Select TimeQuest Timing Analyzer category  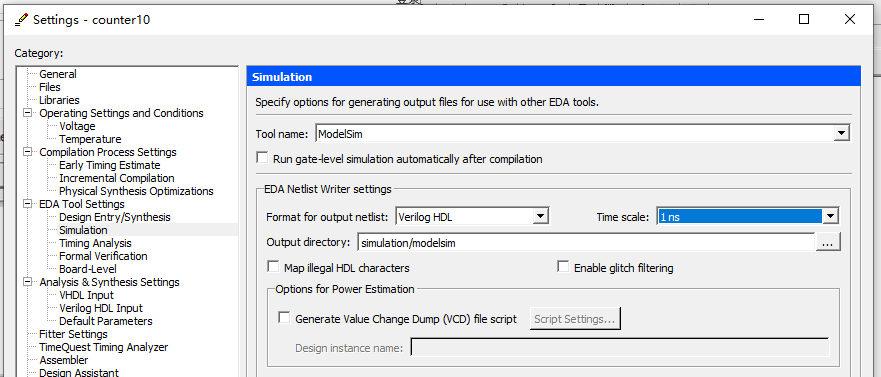103,347
